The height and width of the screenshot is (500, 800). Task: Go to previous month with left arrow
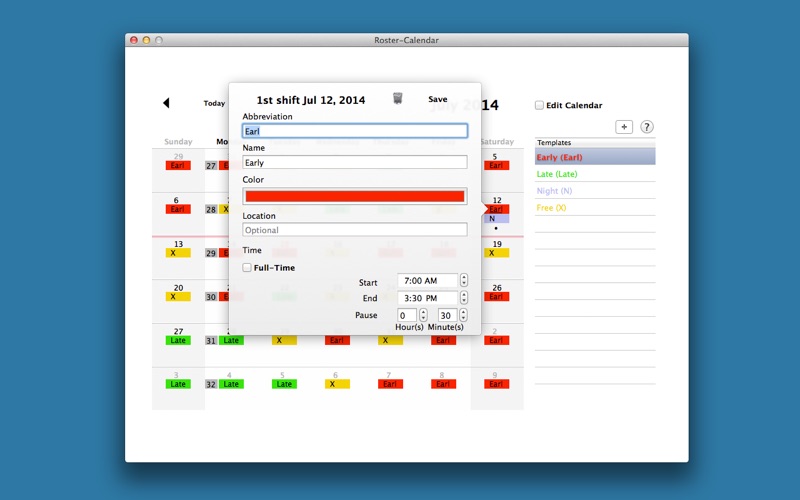(166, 103)
